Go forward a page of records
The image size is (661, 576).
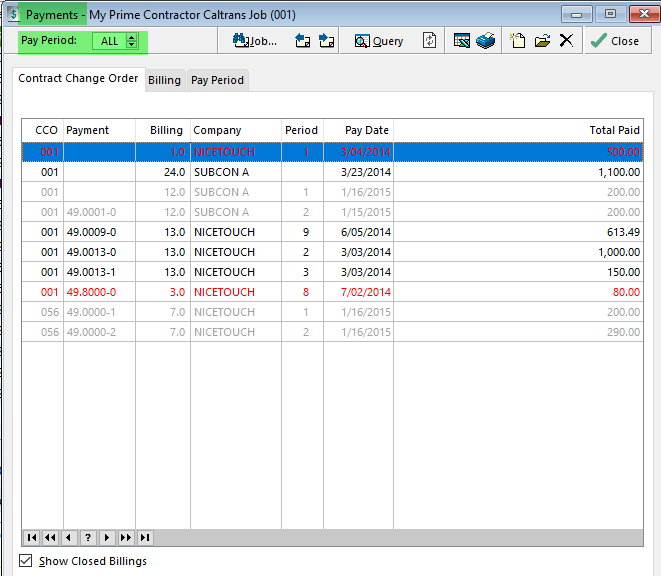pyautogui.click(x=126, y=538)
